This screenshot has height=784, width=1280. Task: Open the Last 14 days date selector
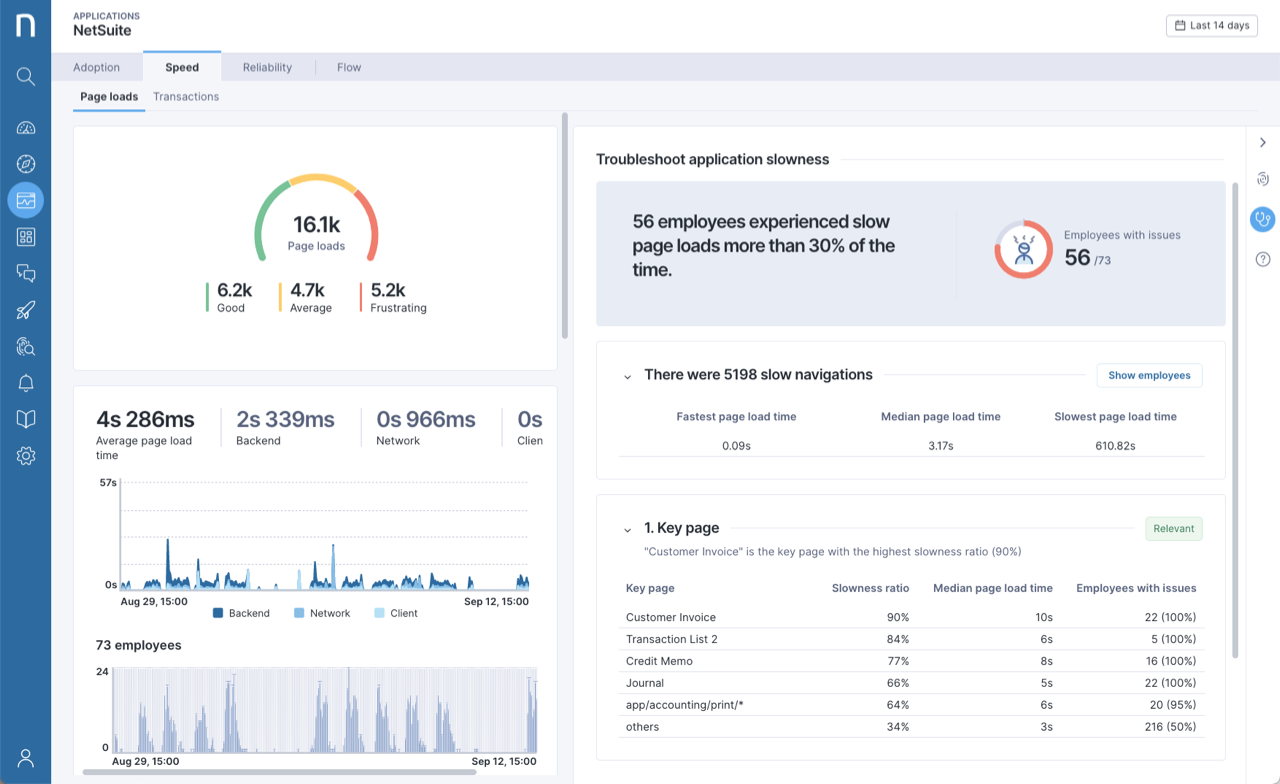[x=1211, y=25]
